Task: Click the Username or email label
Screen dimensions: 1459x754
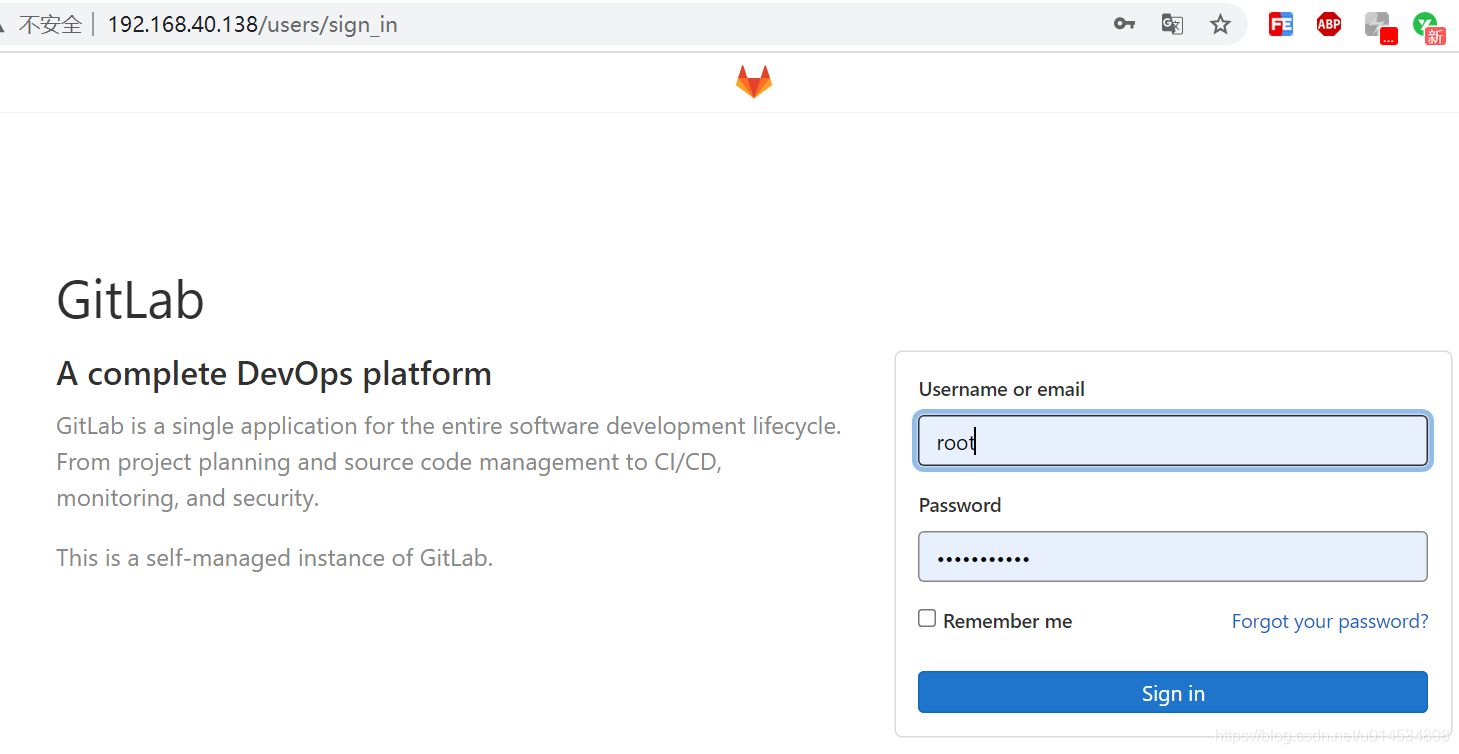Action: tap(1001, 389)
